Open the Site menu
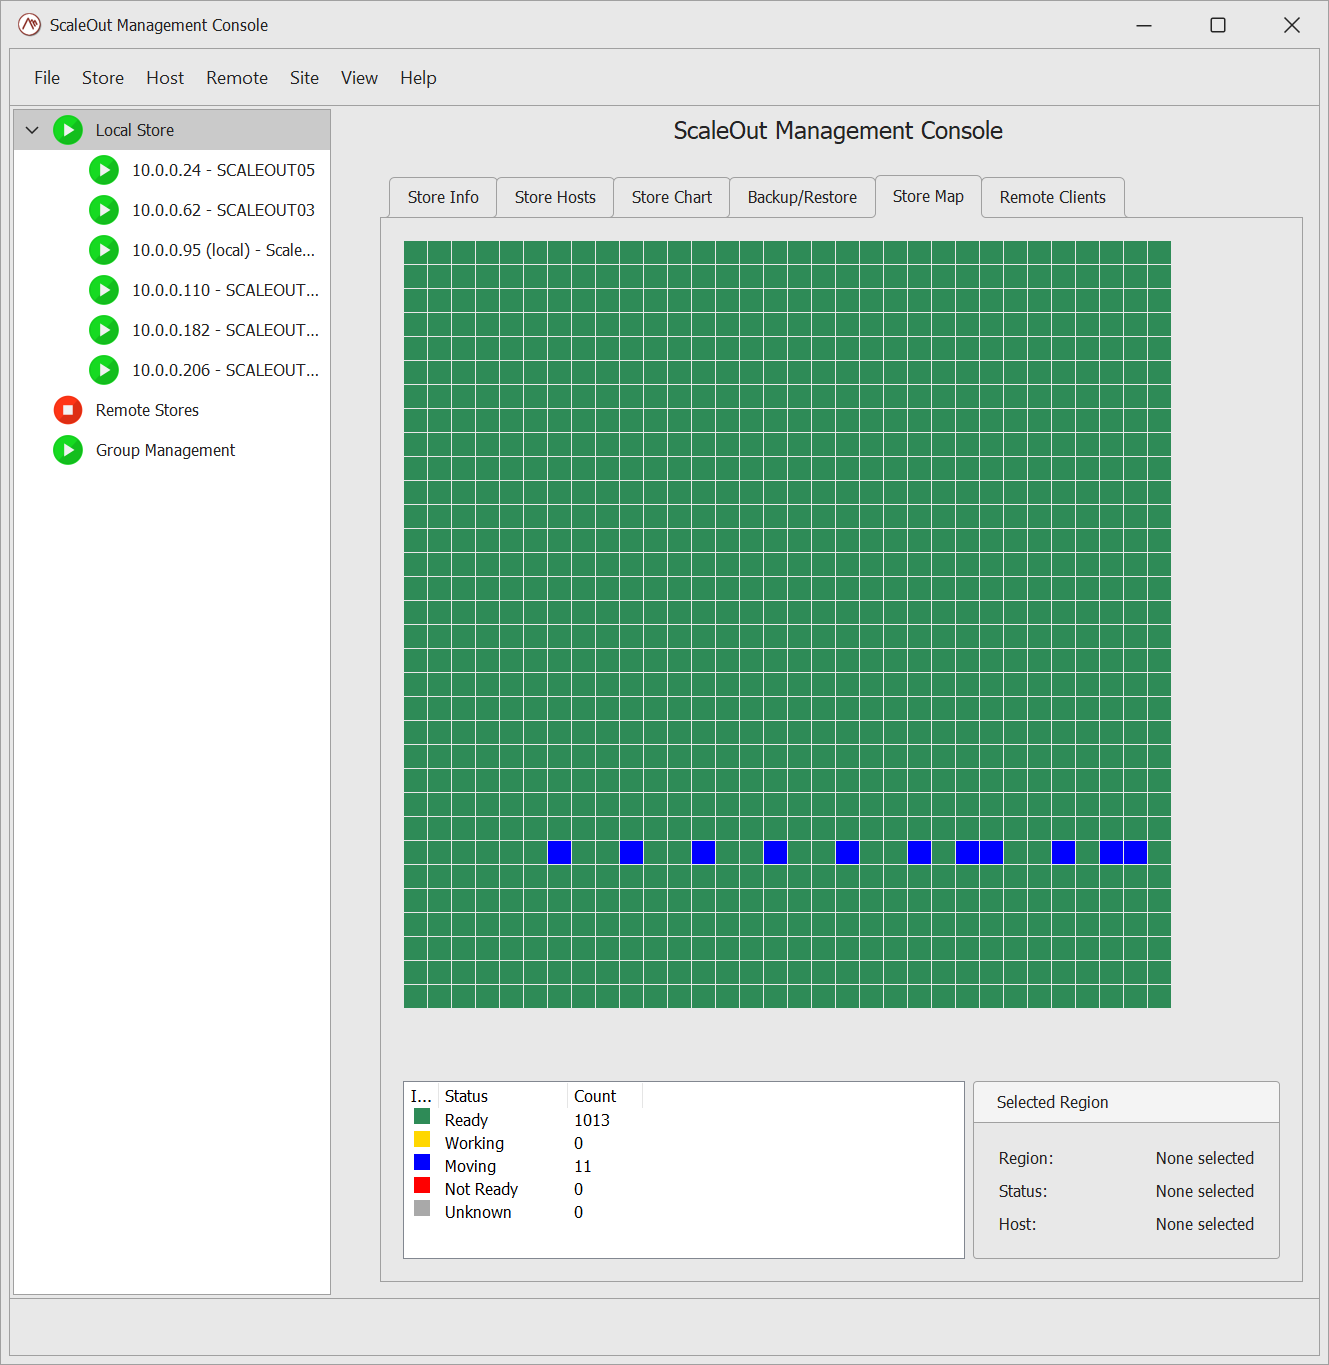Screen dimensions: 1329x1365 (x=304, y=78)
